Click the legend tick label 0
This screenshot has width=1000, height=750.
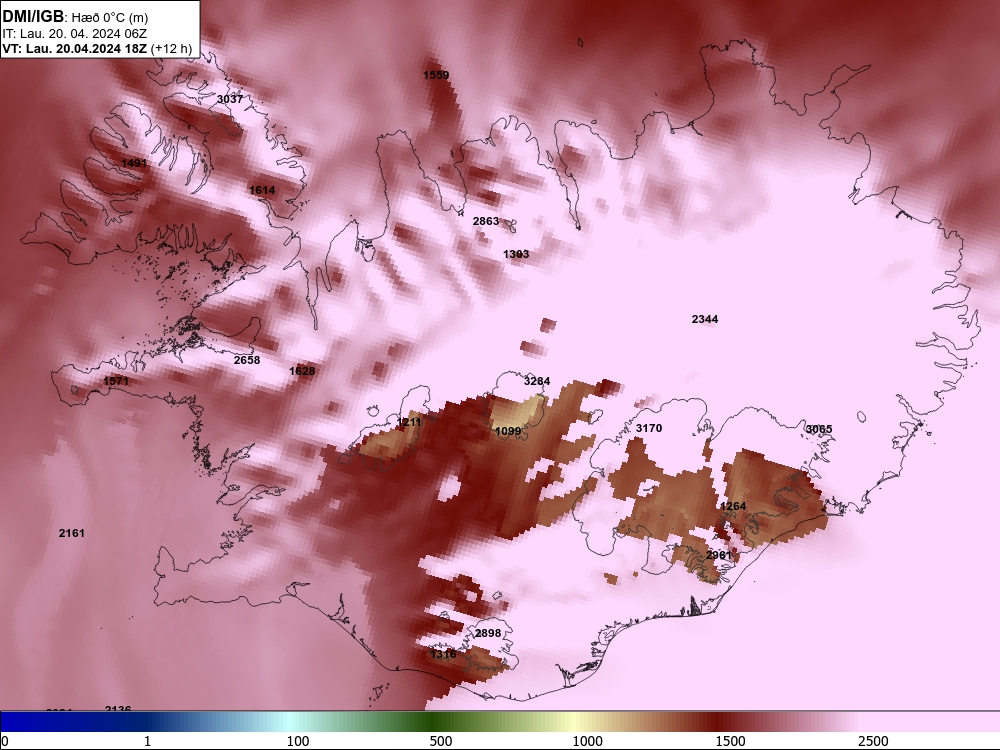[6, 742]
